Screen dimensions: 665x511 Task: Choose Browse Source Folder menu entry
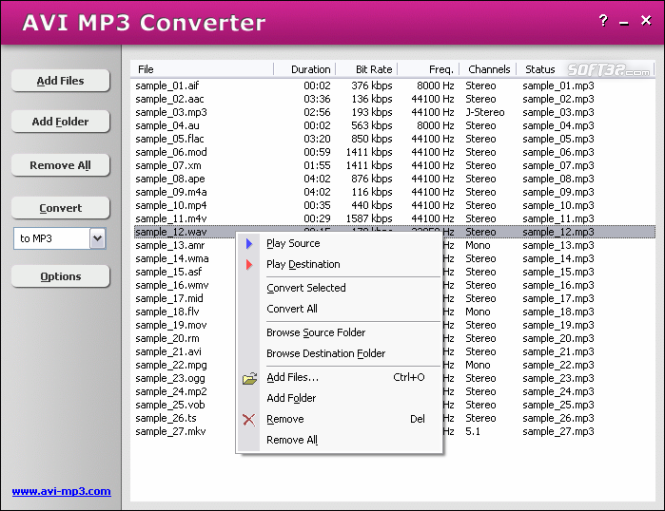pyautogui.click(x=316, y=332)
